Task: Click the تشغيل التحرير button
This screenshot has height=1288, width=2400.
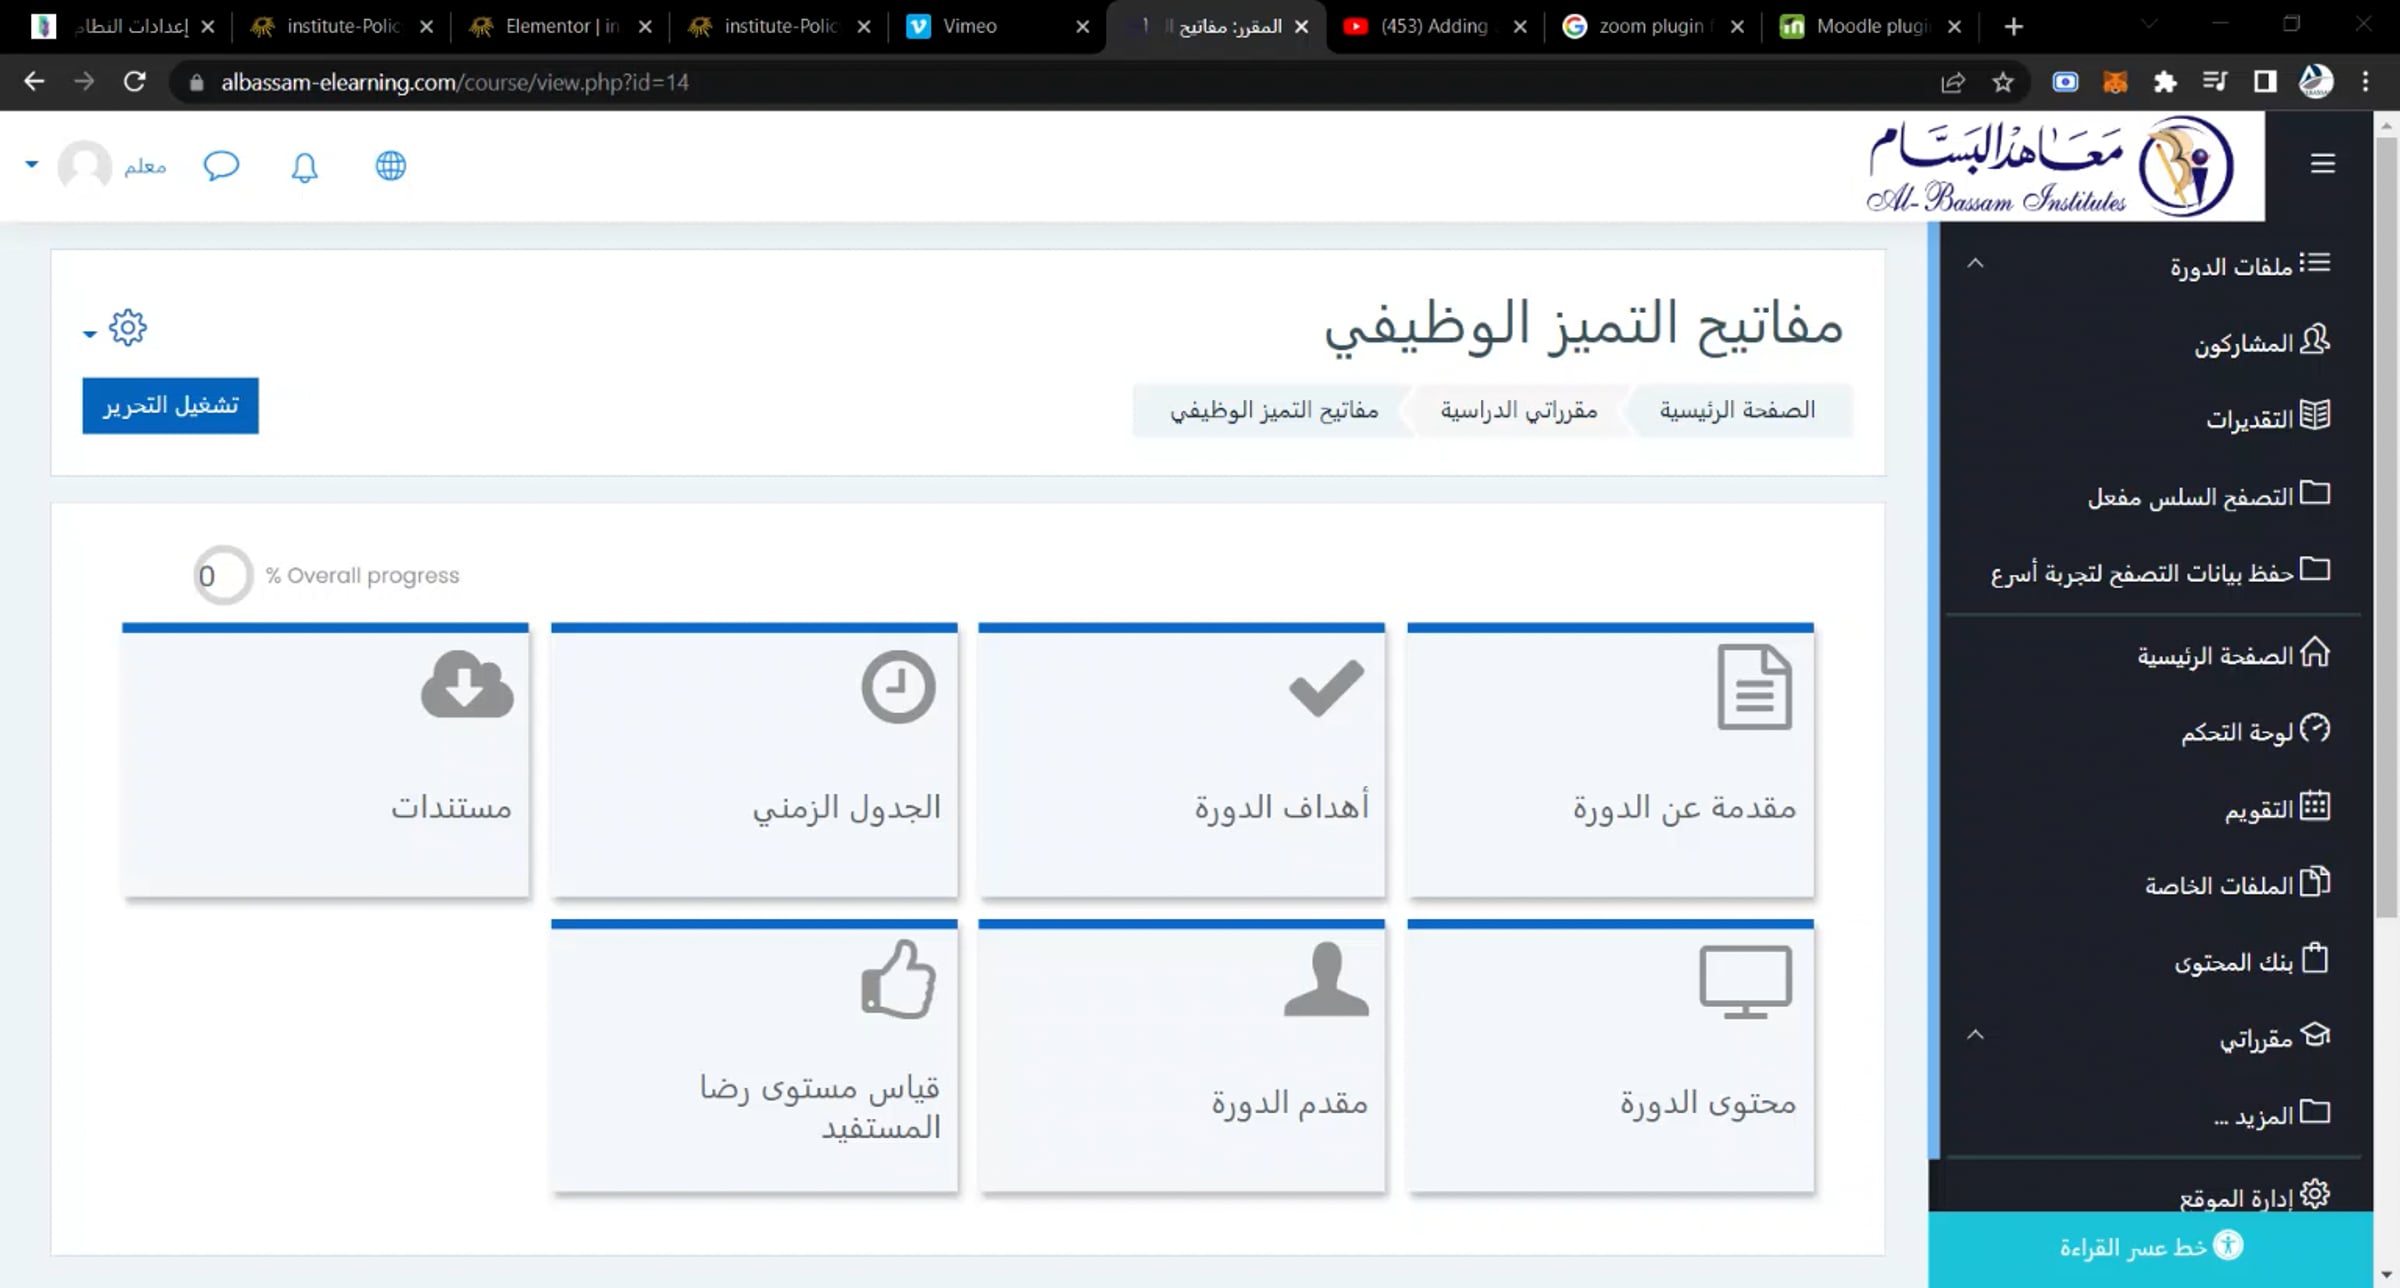Action: (170, 405)
